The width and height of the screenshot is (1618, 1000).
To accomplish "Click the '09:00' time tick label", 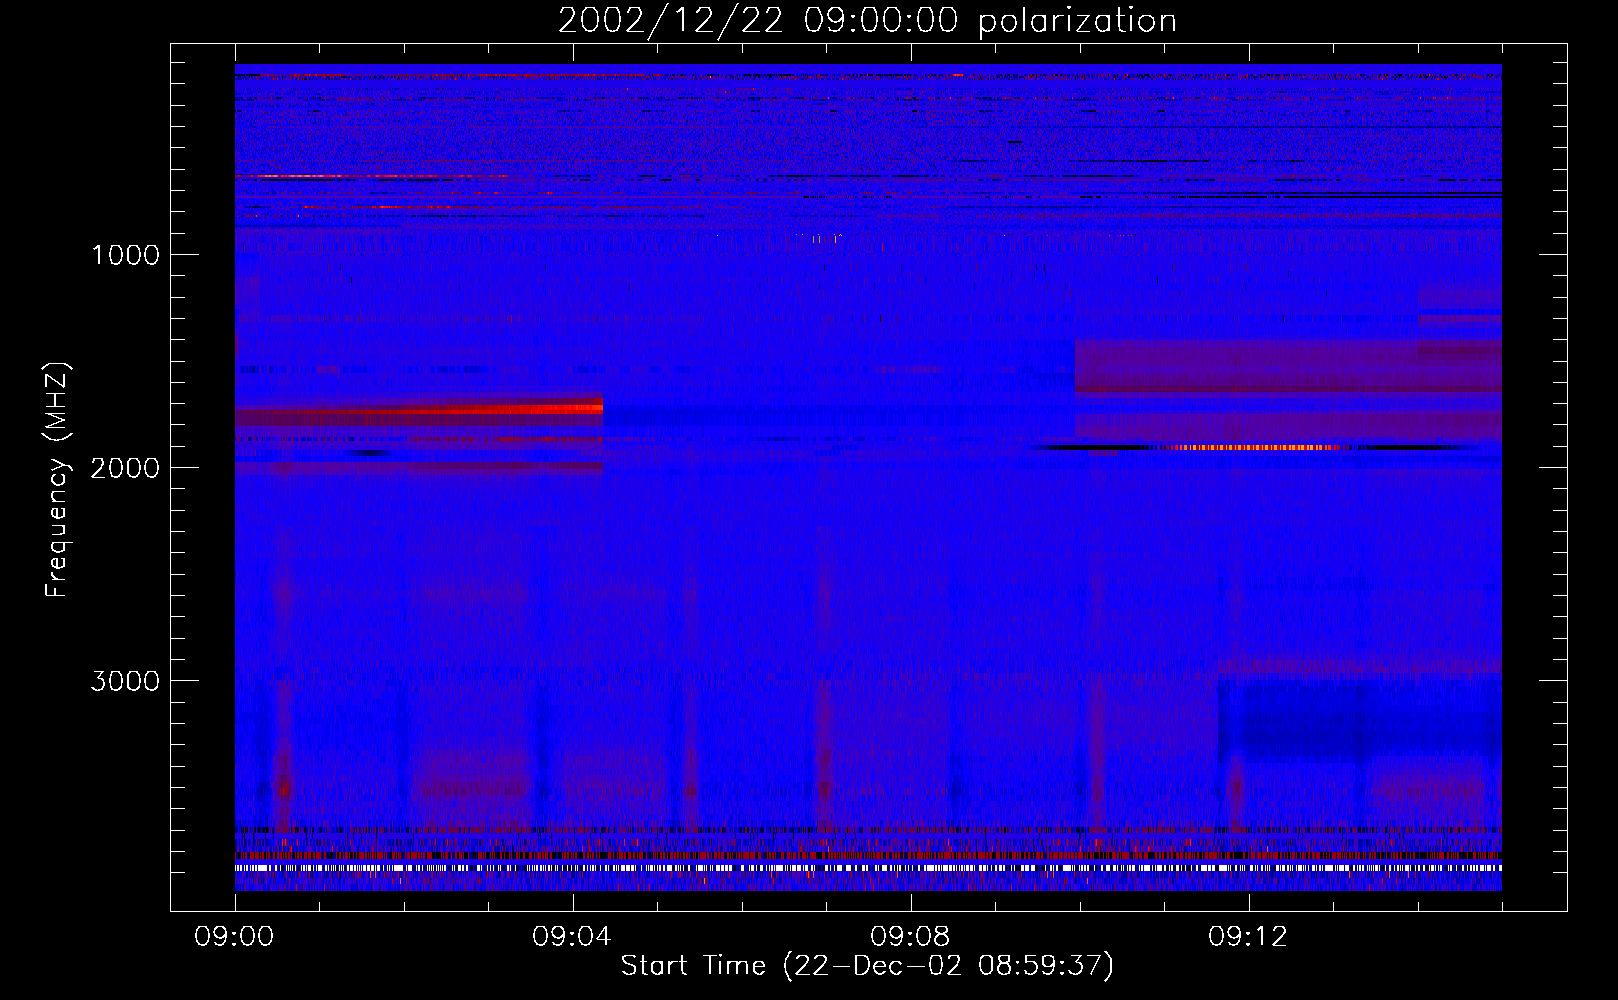I will (x=235, y=936).
